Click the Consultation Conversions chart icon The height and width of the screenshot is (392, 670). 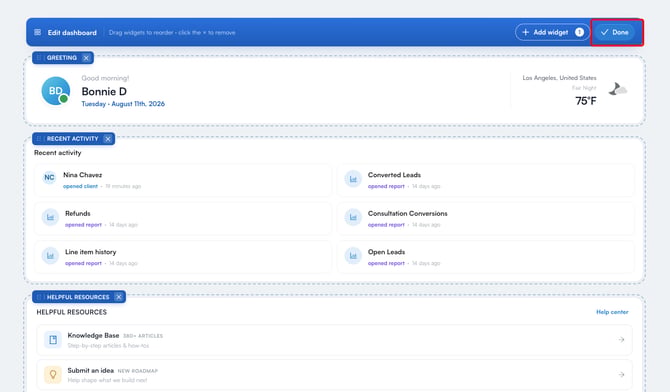coord(353,217)
